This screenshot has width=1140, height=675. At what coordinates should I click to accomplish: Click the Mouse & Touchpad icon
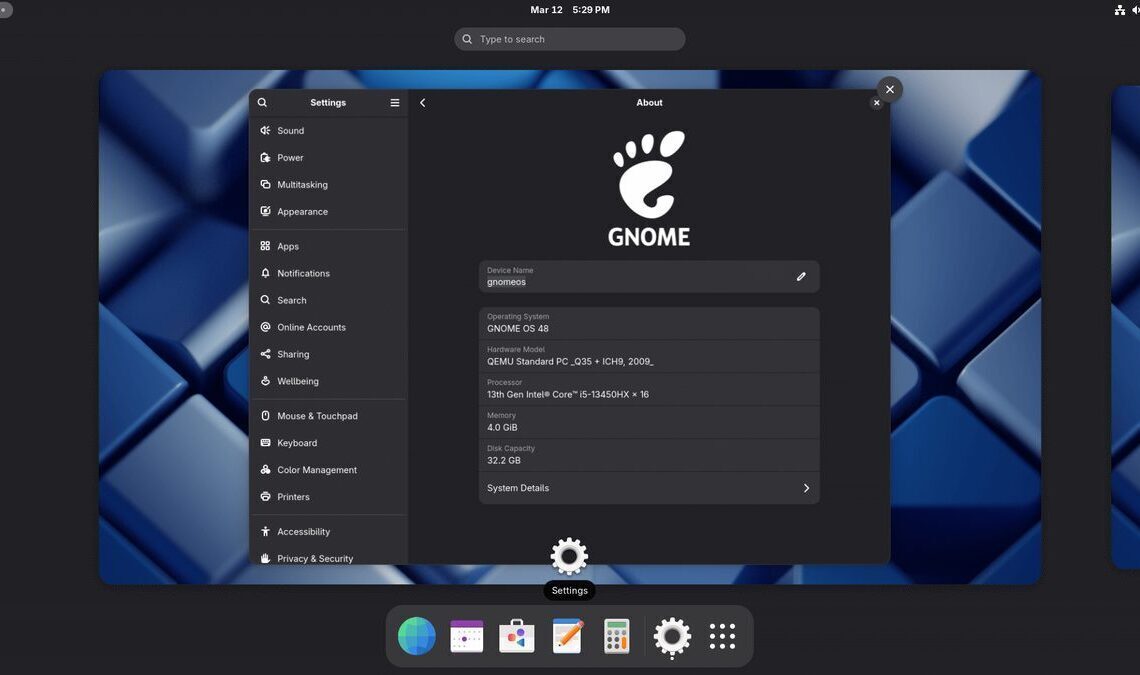click(x=265, y=415)
